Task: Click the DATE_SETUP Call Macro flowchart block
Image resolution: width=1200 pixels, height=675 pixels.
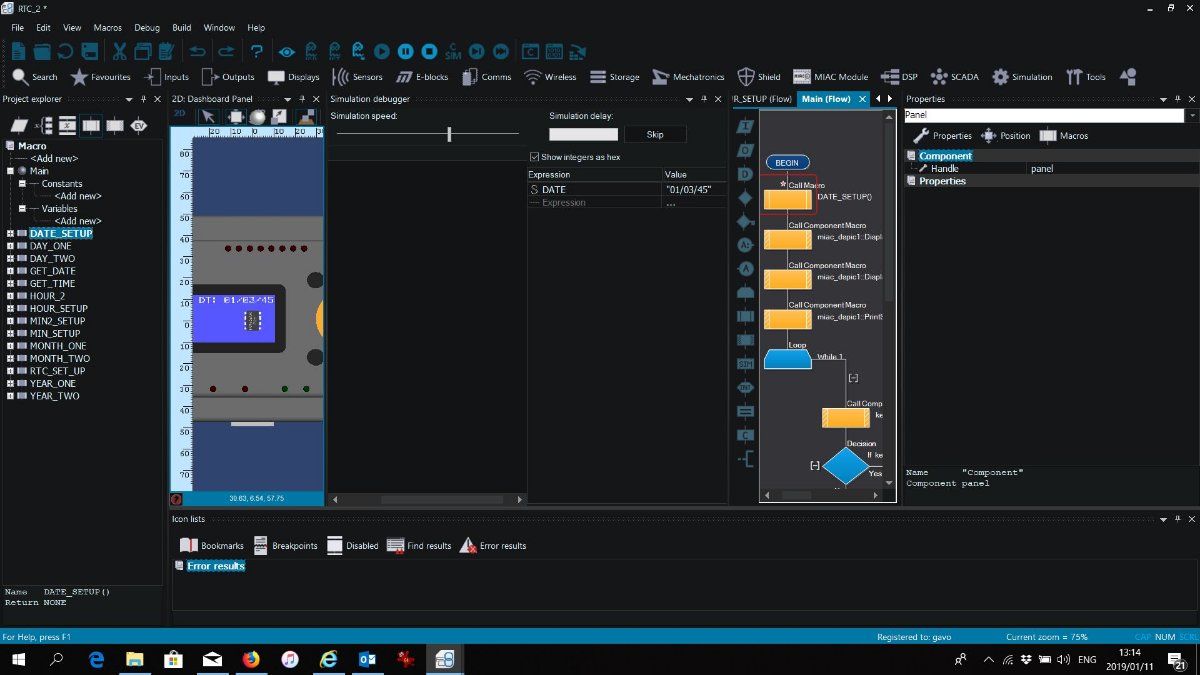Action: click(x=787, y=199)
